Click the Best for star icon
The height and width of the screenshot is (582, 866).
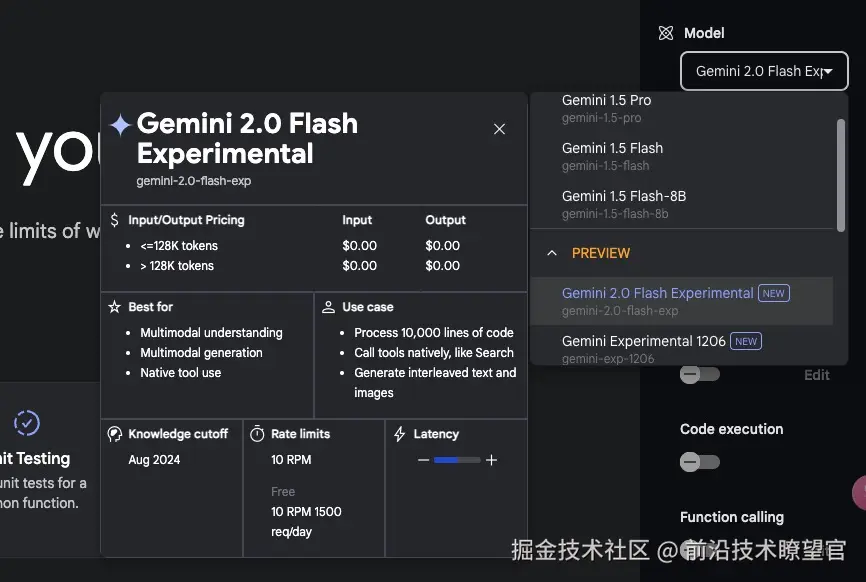[115, 307]
